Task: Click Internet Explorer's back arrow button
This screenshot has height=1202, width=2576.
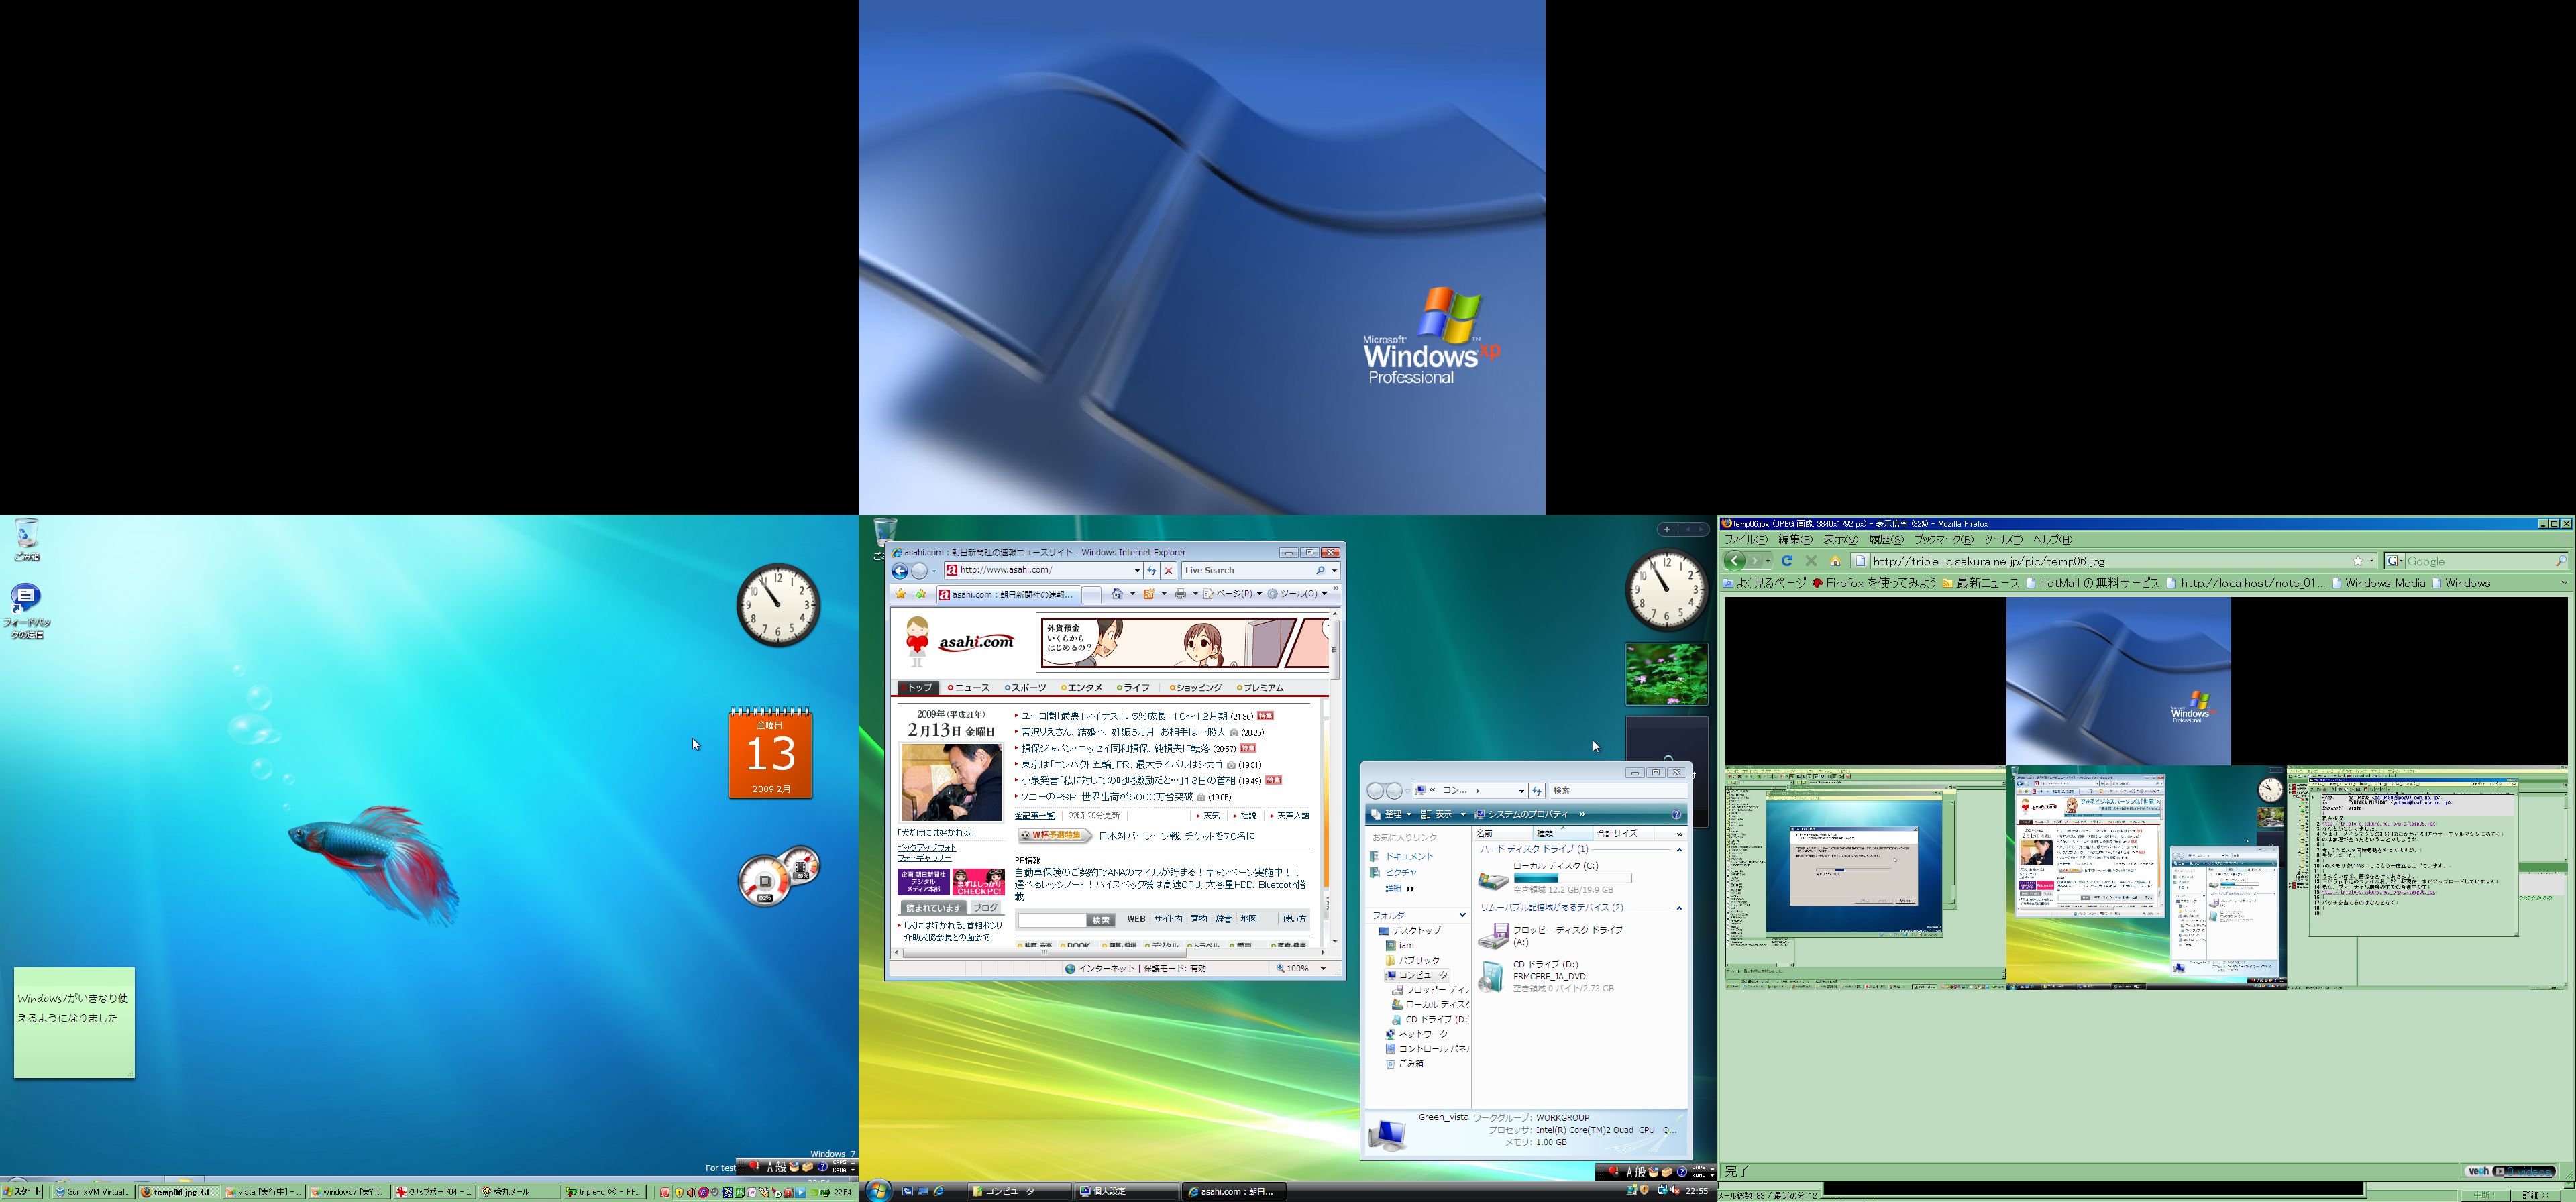Action: pos(899,571)
